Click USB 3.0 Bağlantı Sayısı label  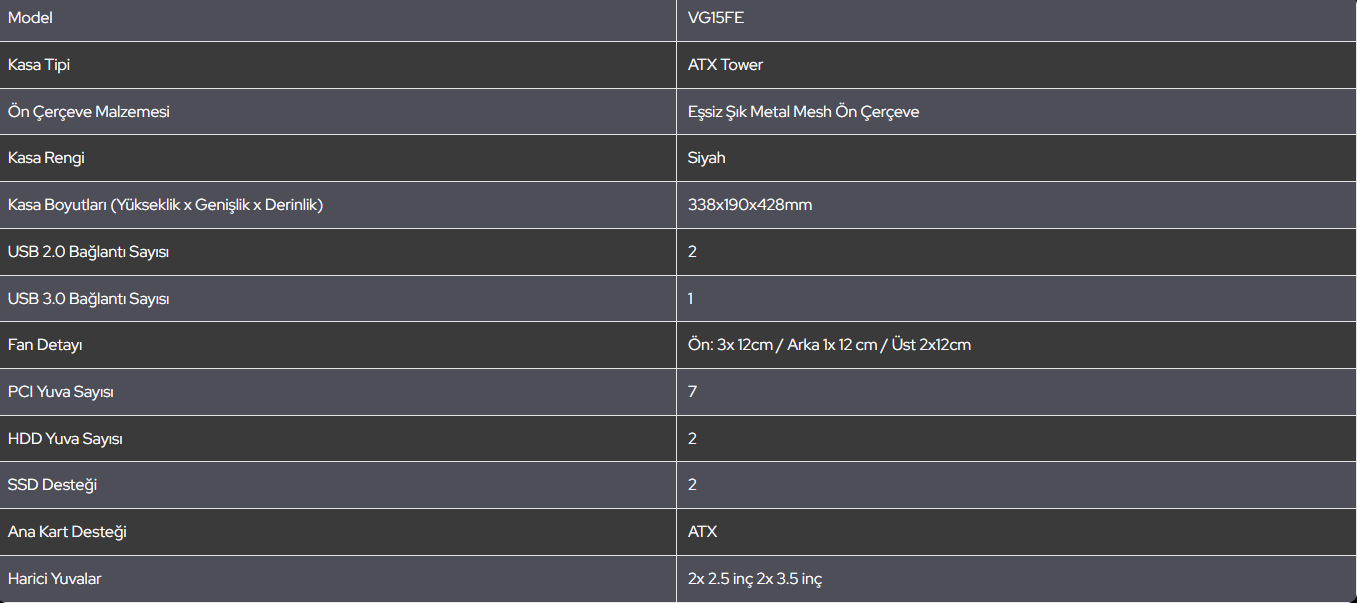click(88, 299)
